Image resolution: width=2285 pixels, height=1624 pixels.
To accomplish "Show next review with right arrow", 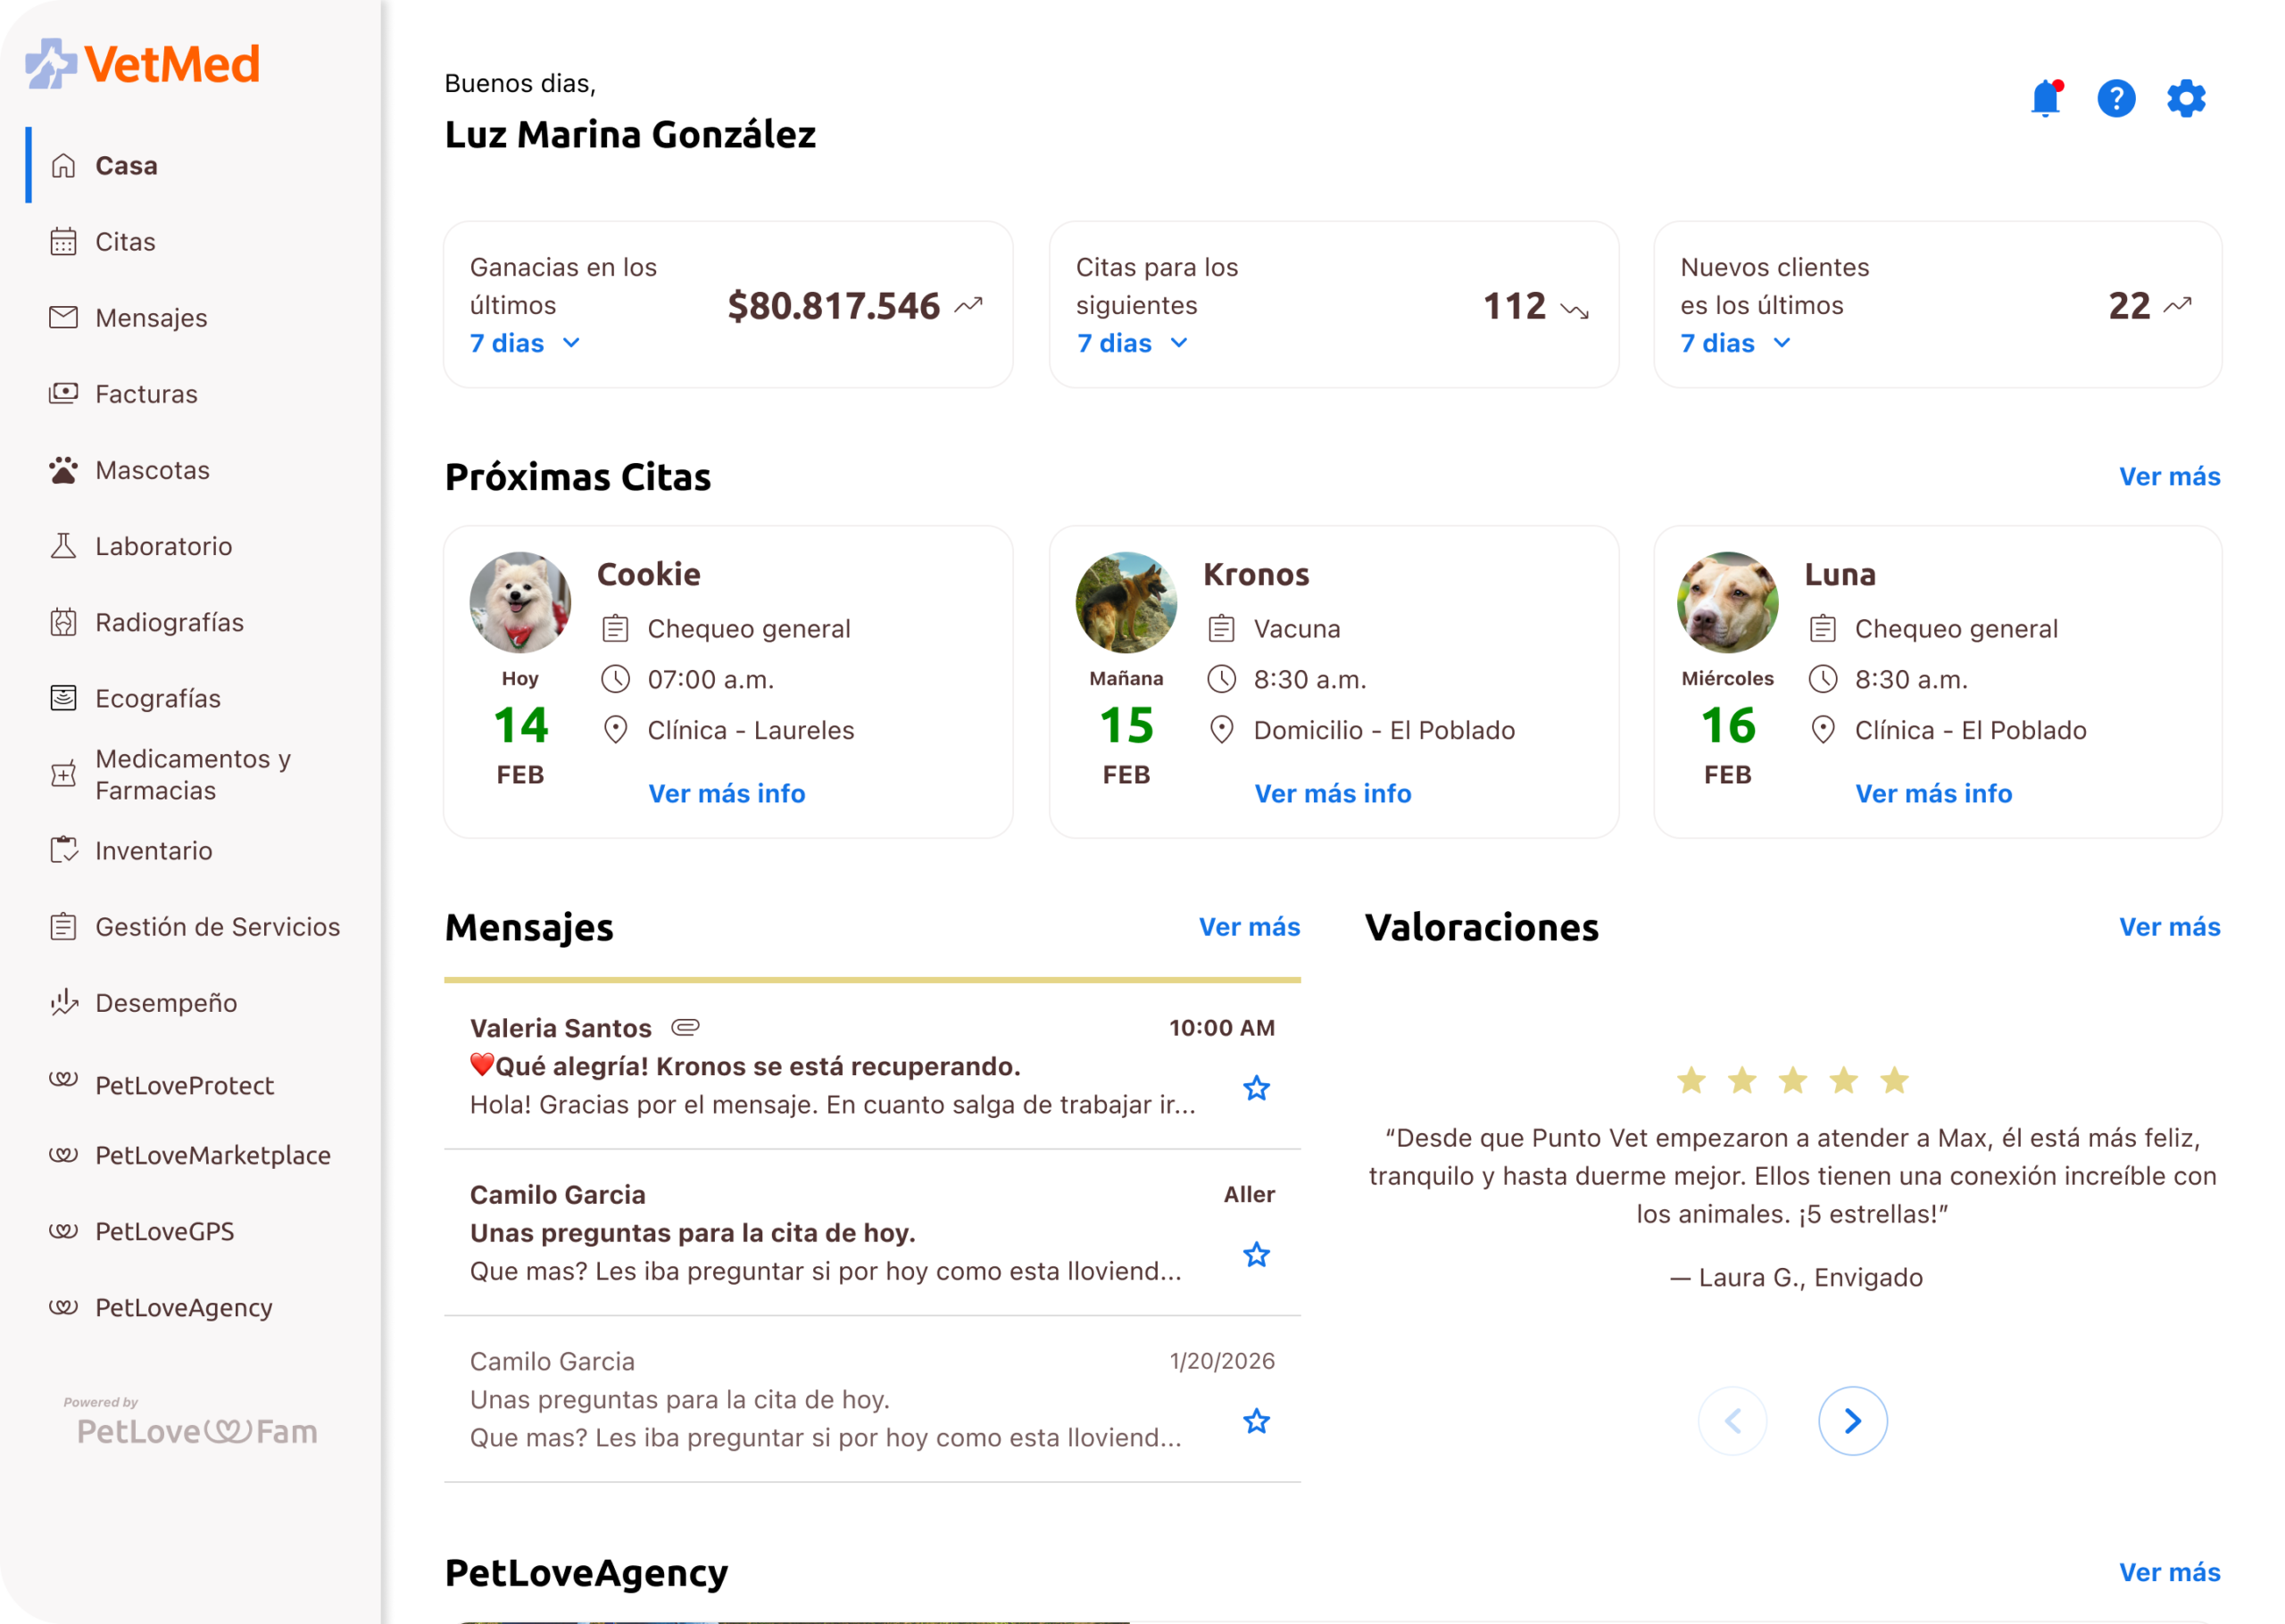I will pyautogui.click(x=1852, y=1420).
